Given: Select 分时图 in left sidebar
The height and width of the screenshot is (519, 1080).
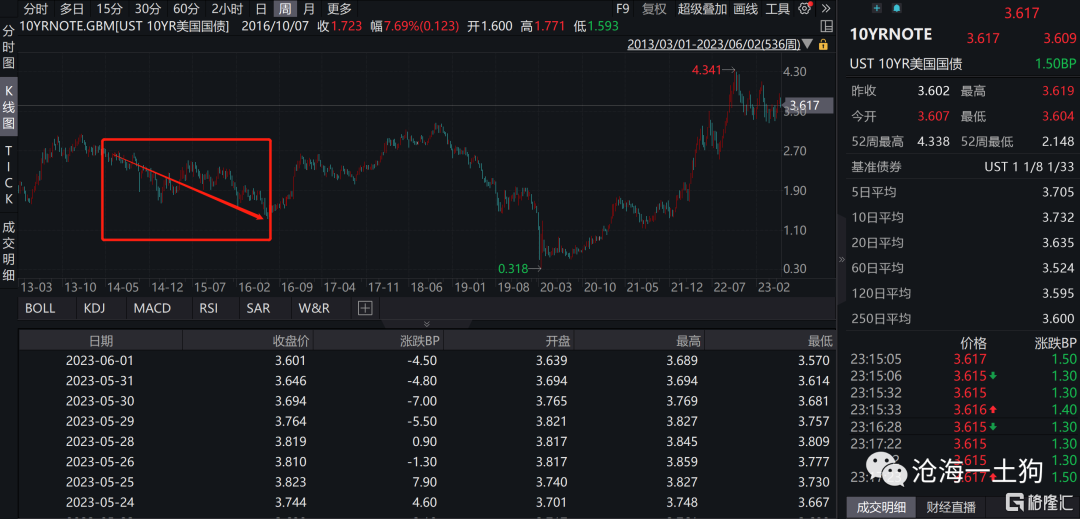Looking at the screenshot, I should [9, 47].
